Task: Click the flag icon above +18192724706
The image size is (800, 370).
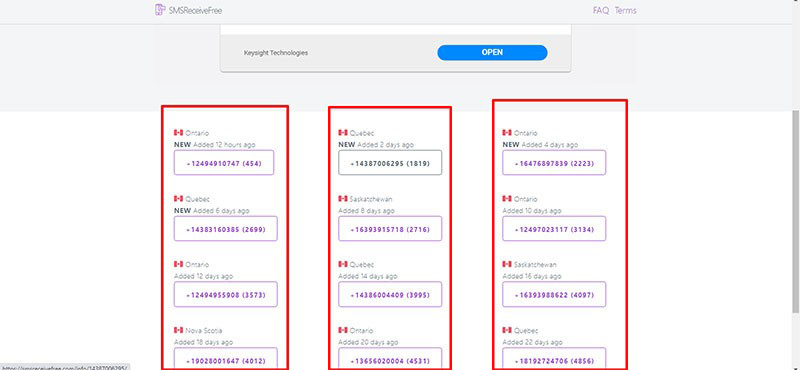Action: click(507, 330)
